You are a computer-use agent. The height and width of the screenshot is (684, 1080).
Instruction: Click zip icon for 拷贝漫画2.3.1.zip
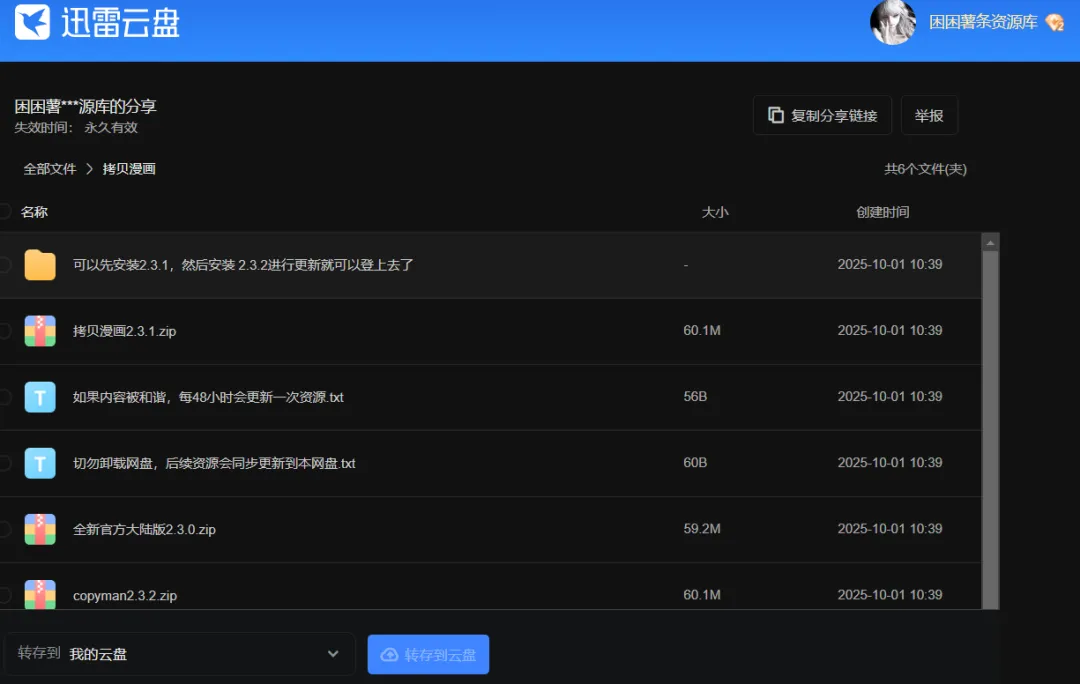(40, 331)
